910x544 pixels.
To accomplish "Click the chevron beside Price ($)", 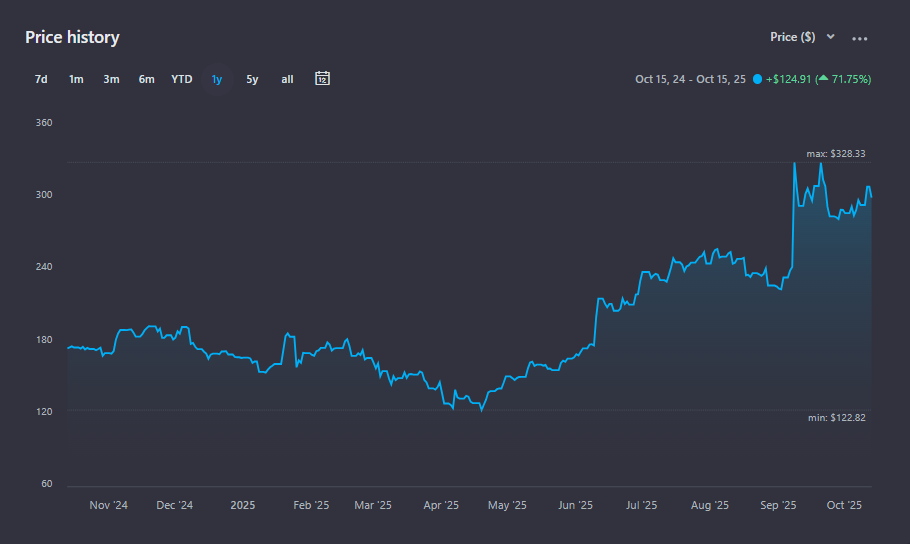I will (x=830, y=37).
